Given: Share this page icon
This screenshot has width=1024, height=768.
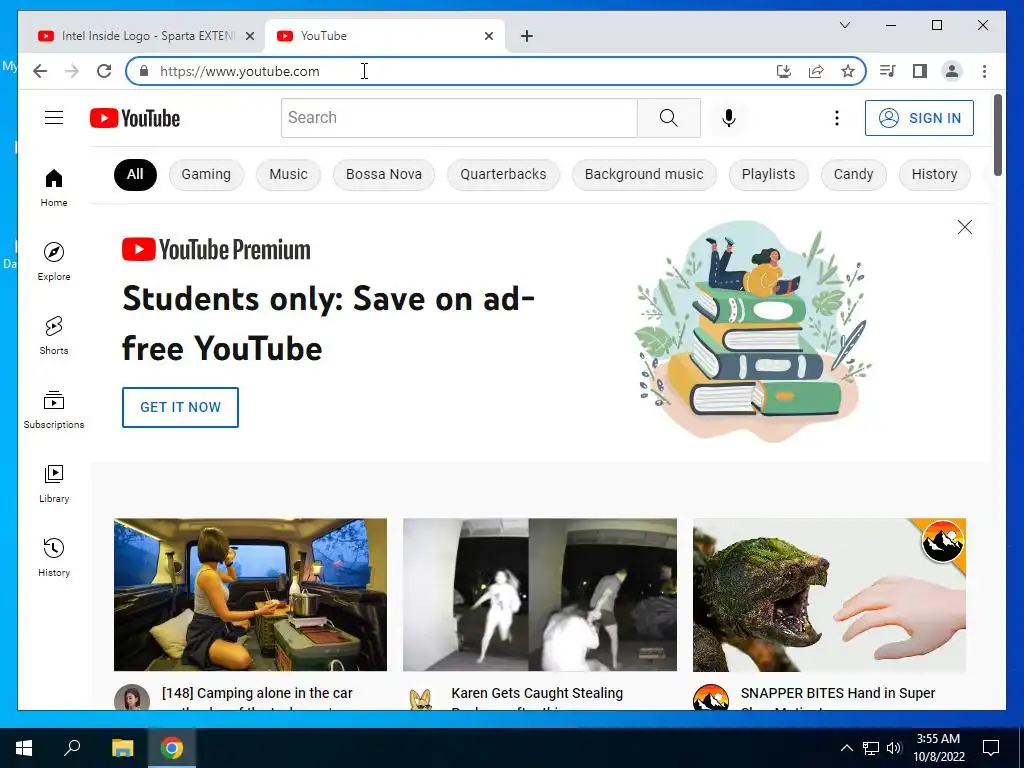Looking at the screenshot, I should coord(816,71).
